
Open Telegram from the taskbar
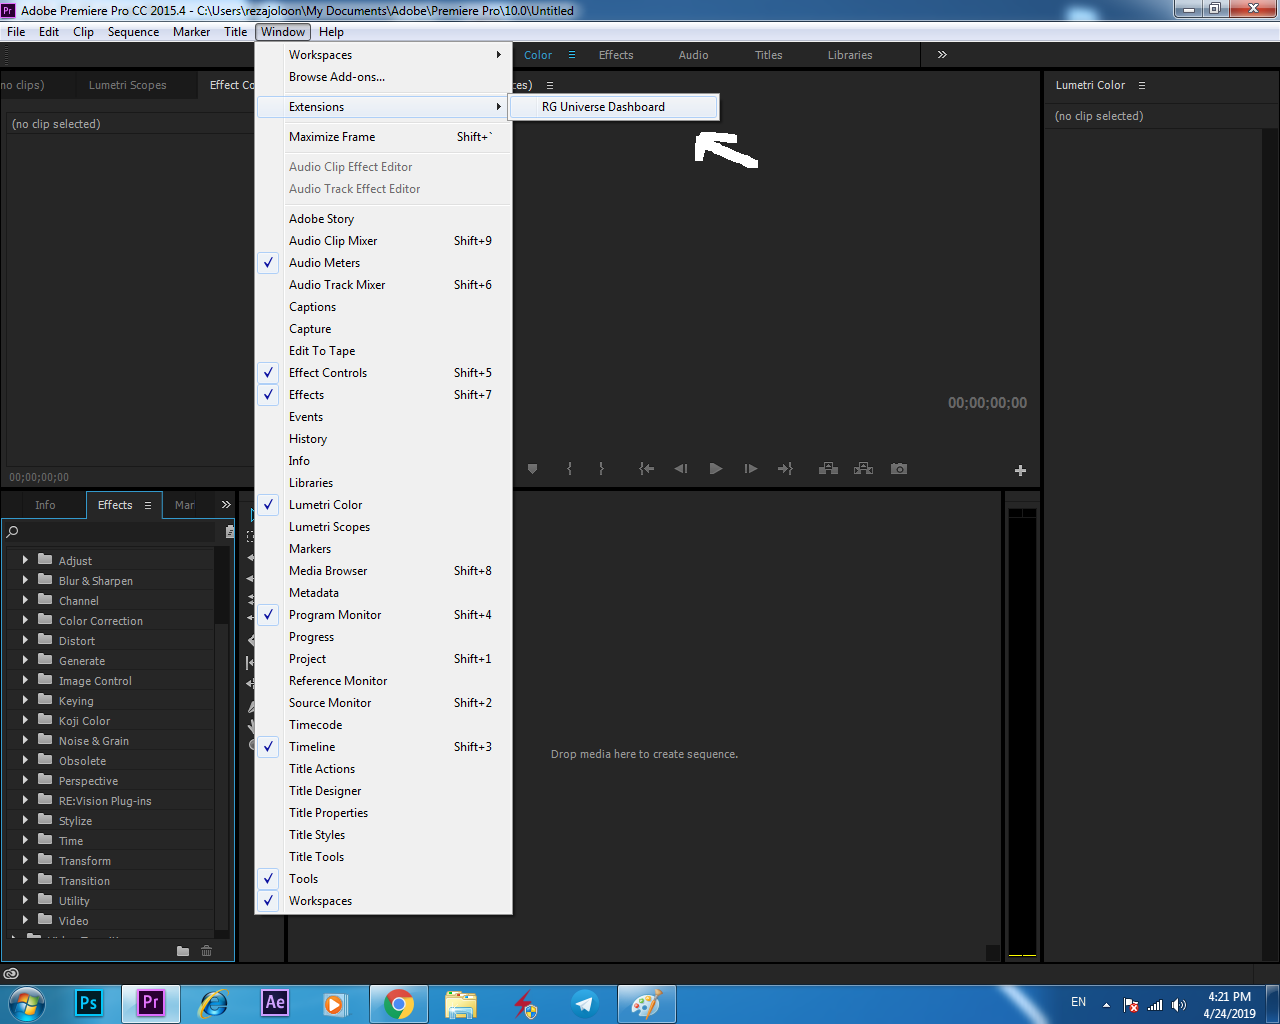585,1004
